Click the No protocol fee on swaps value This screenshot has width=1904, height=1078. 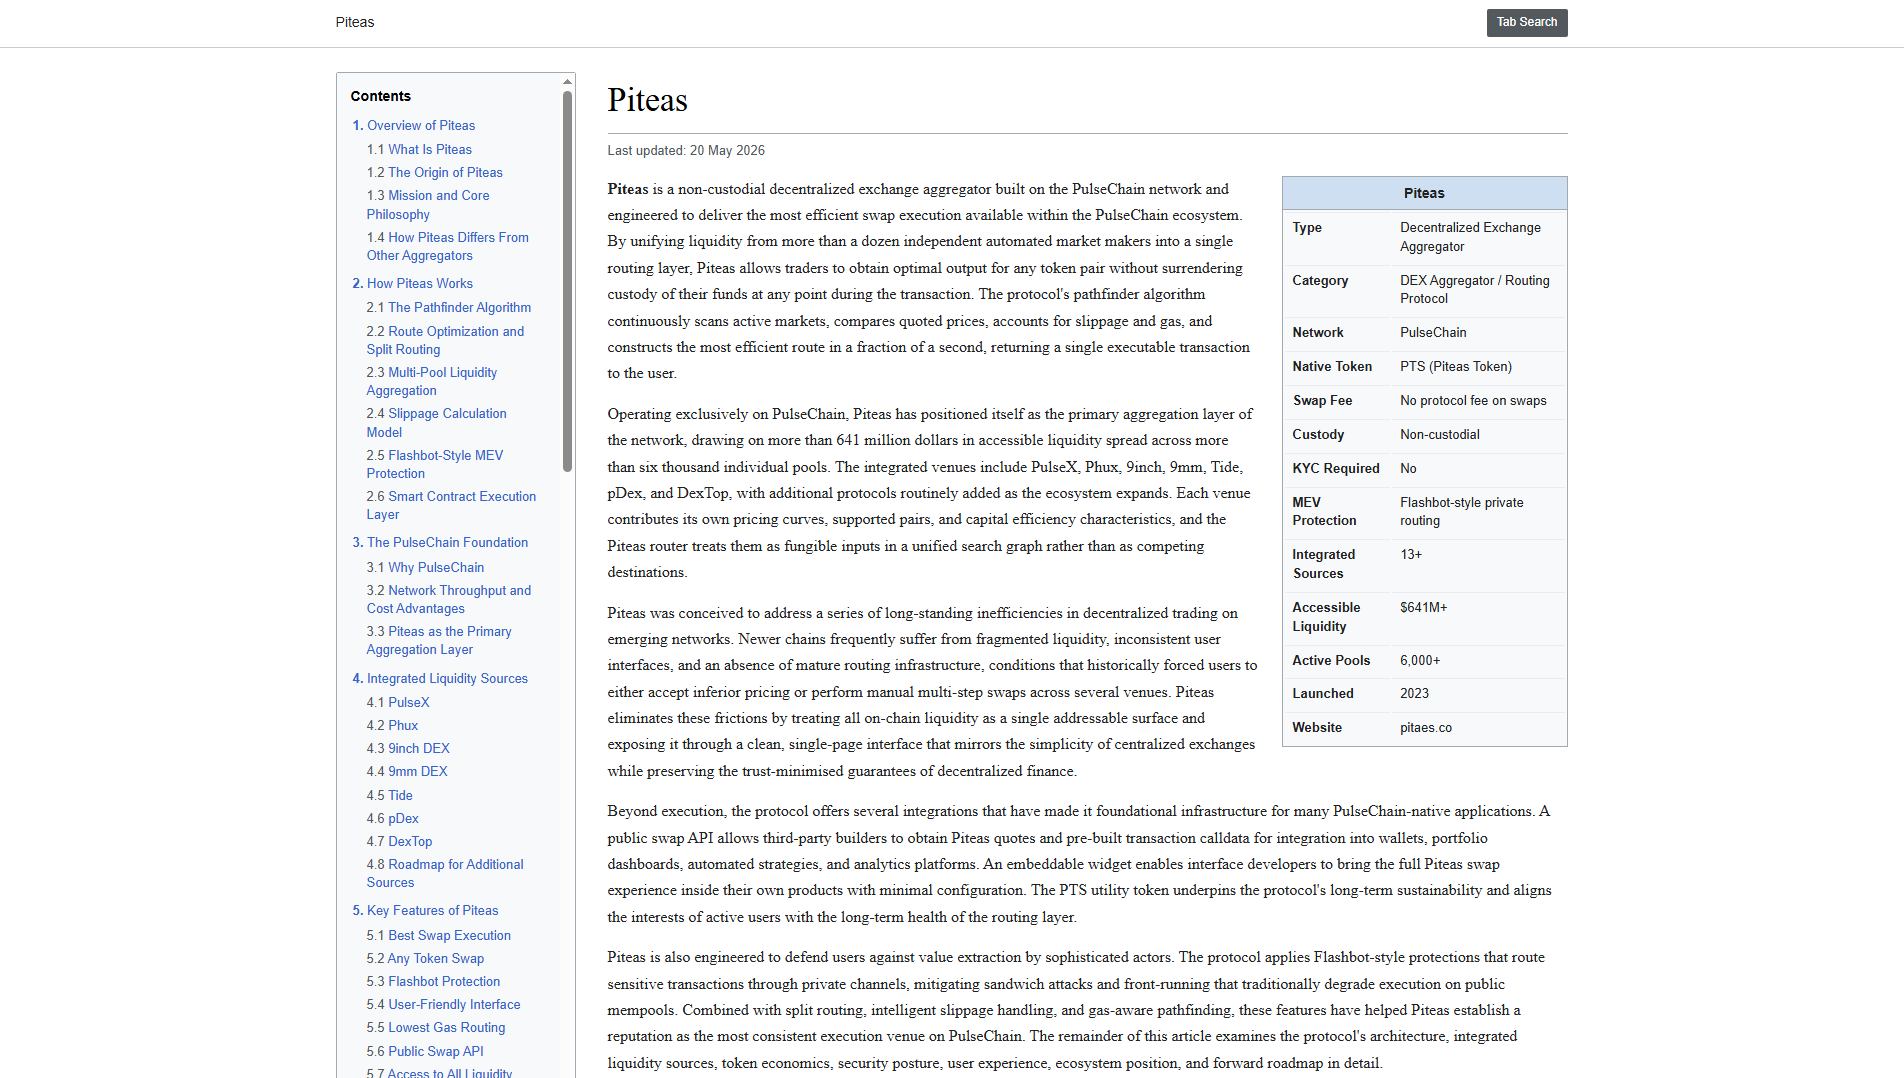click(1473, 400)
